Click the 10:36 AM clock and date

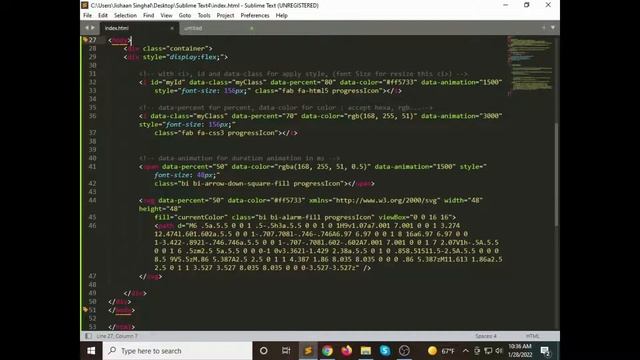[x=520, y=351]
